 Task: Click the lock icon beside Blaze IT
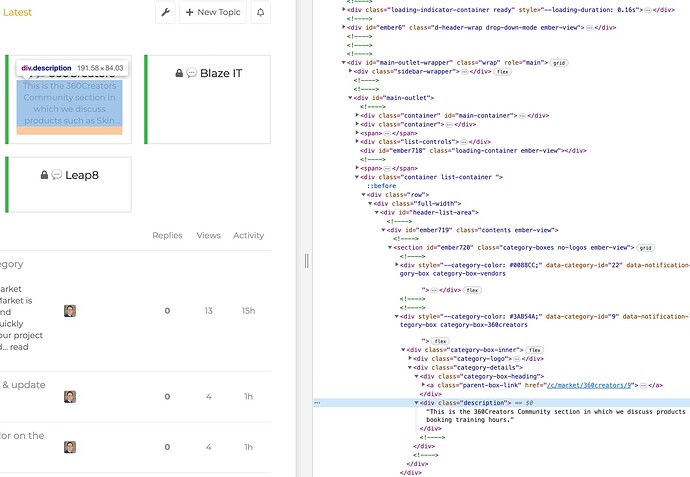(179, 73)
